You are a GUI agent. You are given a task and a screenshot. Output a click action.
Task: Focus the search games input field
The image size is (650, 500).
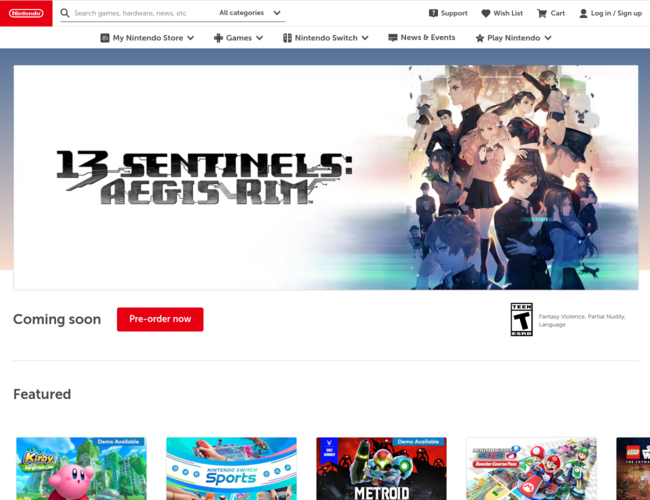(x=141, y=13)
